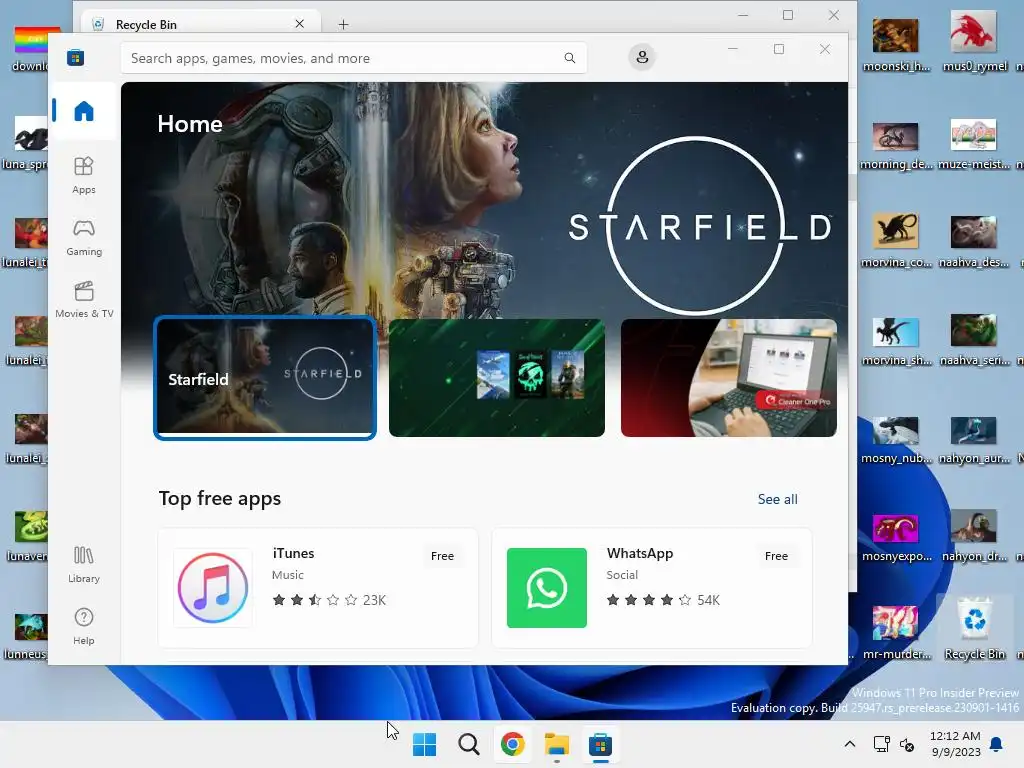1024x768 pixels.
Task: Open the Library in sidebar
Action: coord(84,564)
